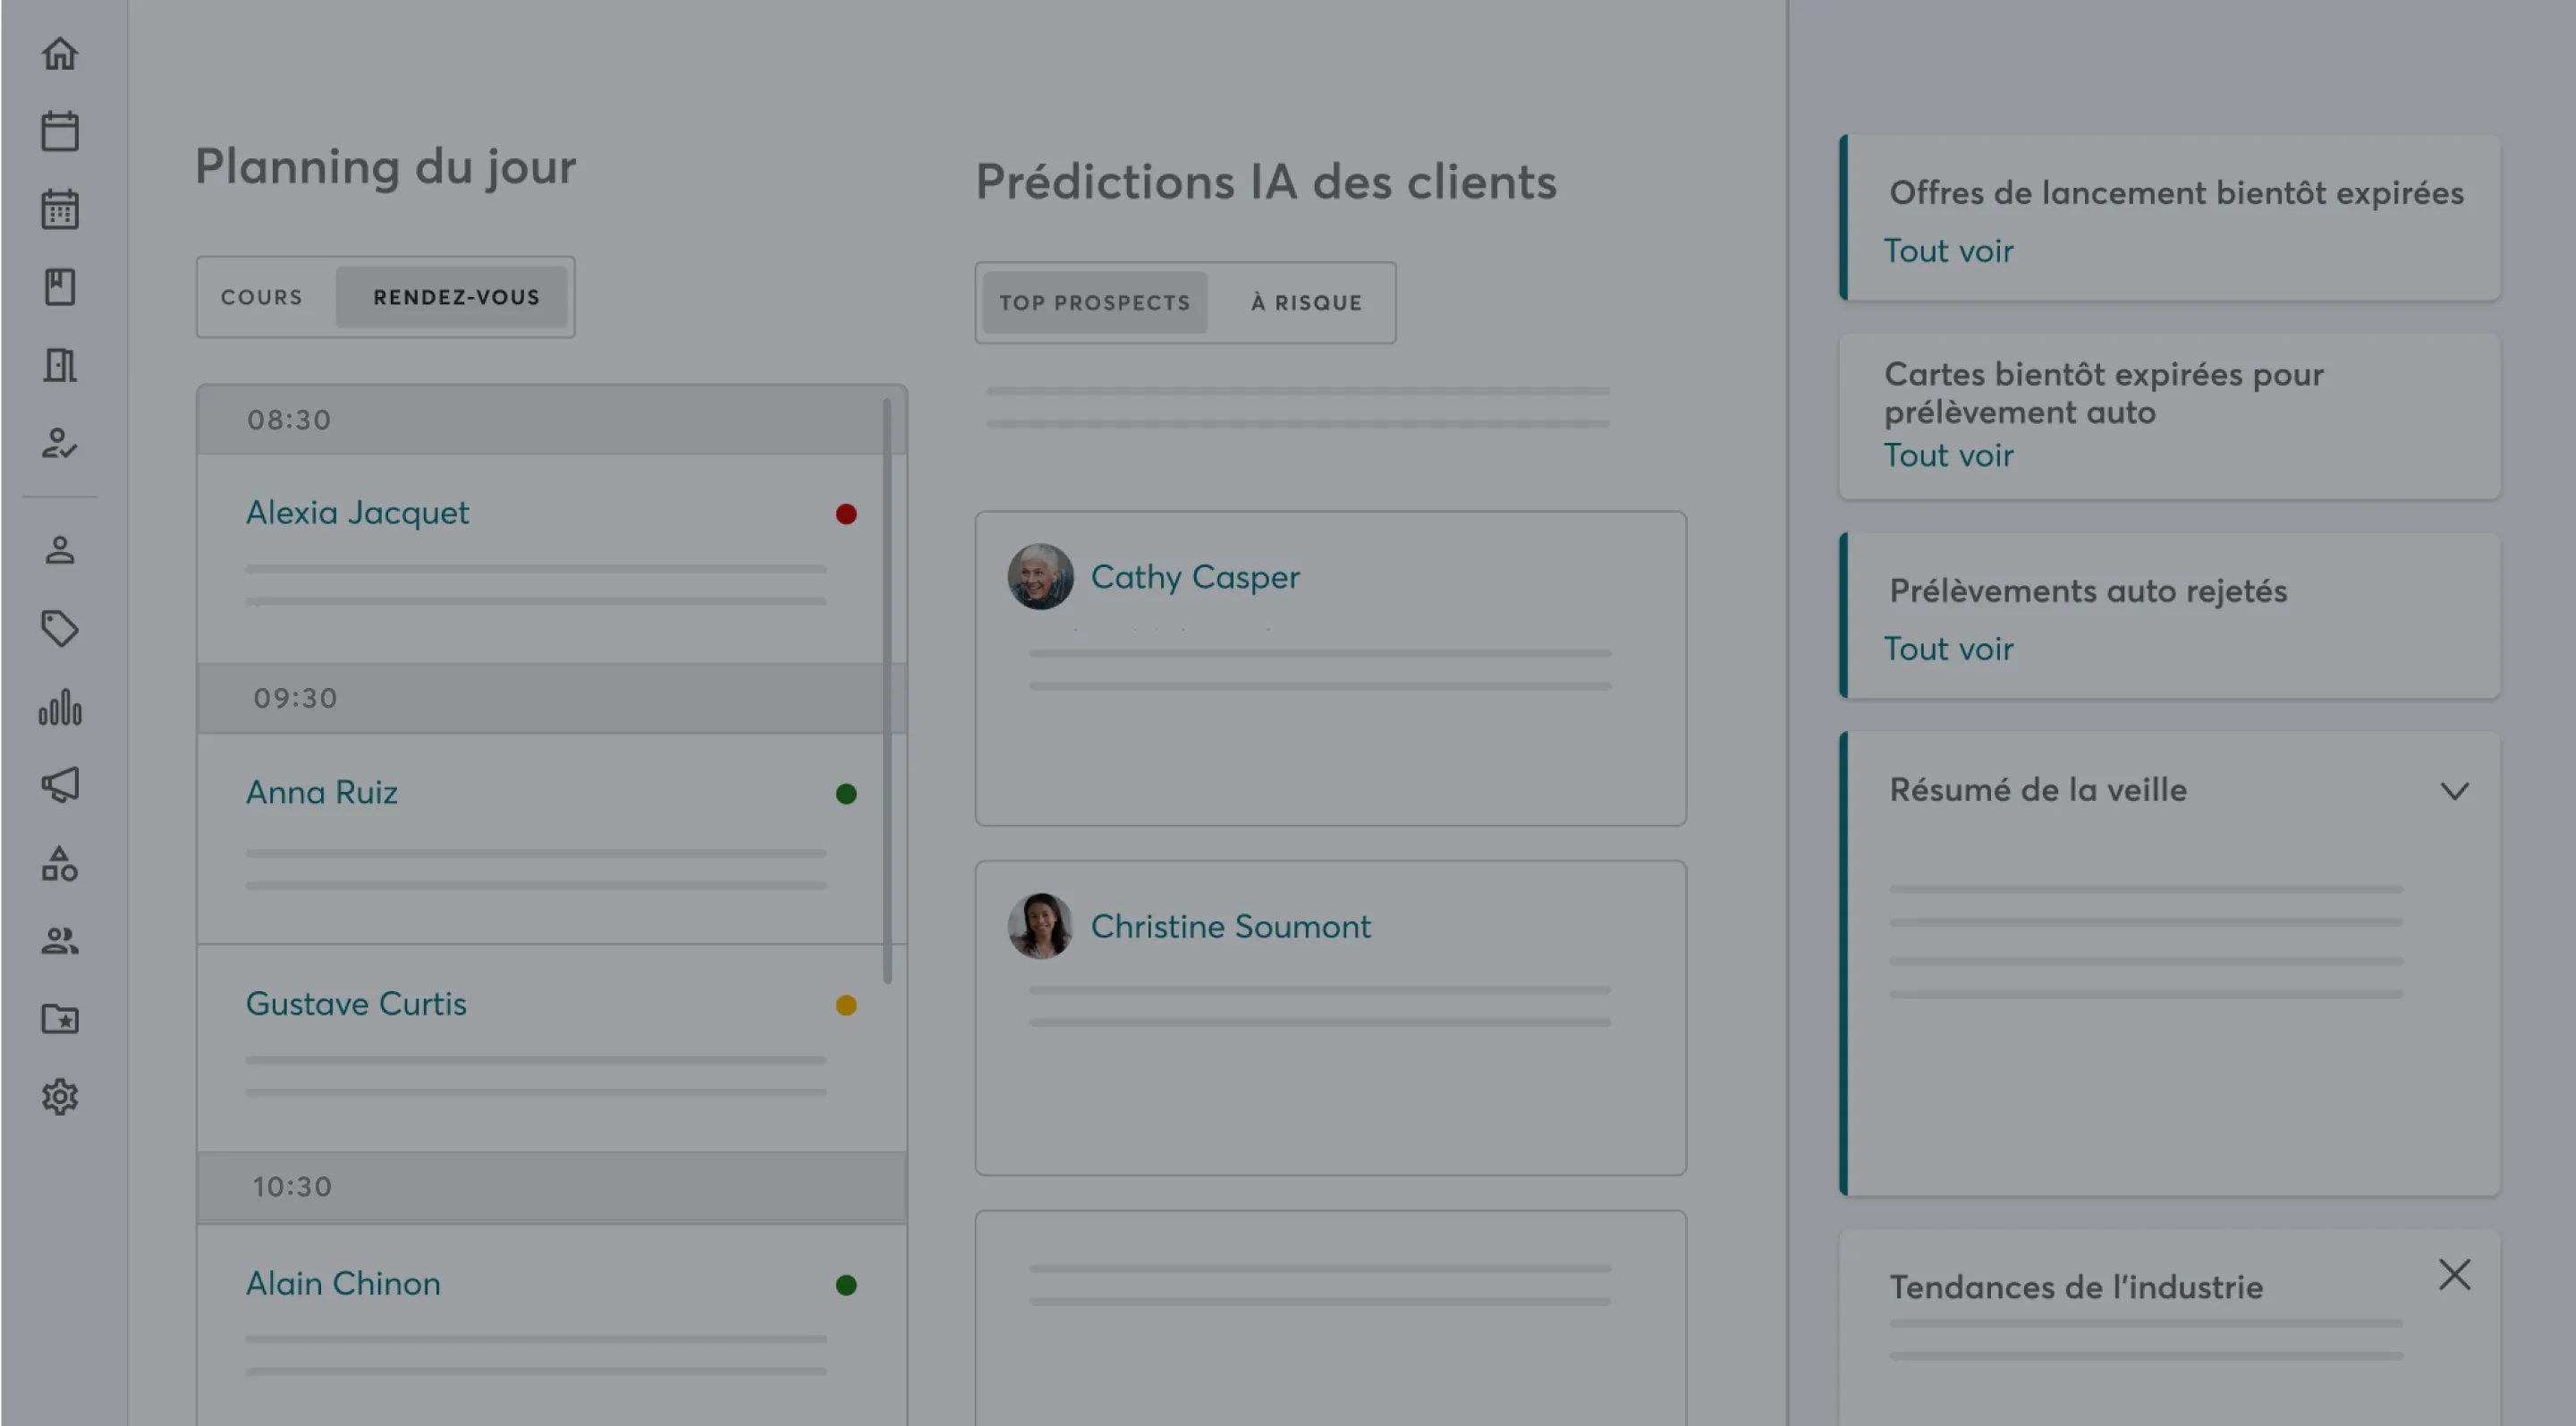This screenshot has width=2576, height=1426.
Task: Open the door check-in icon
Action: [x=60, y=365]
